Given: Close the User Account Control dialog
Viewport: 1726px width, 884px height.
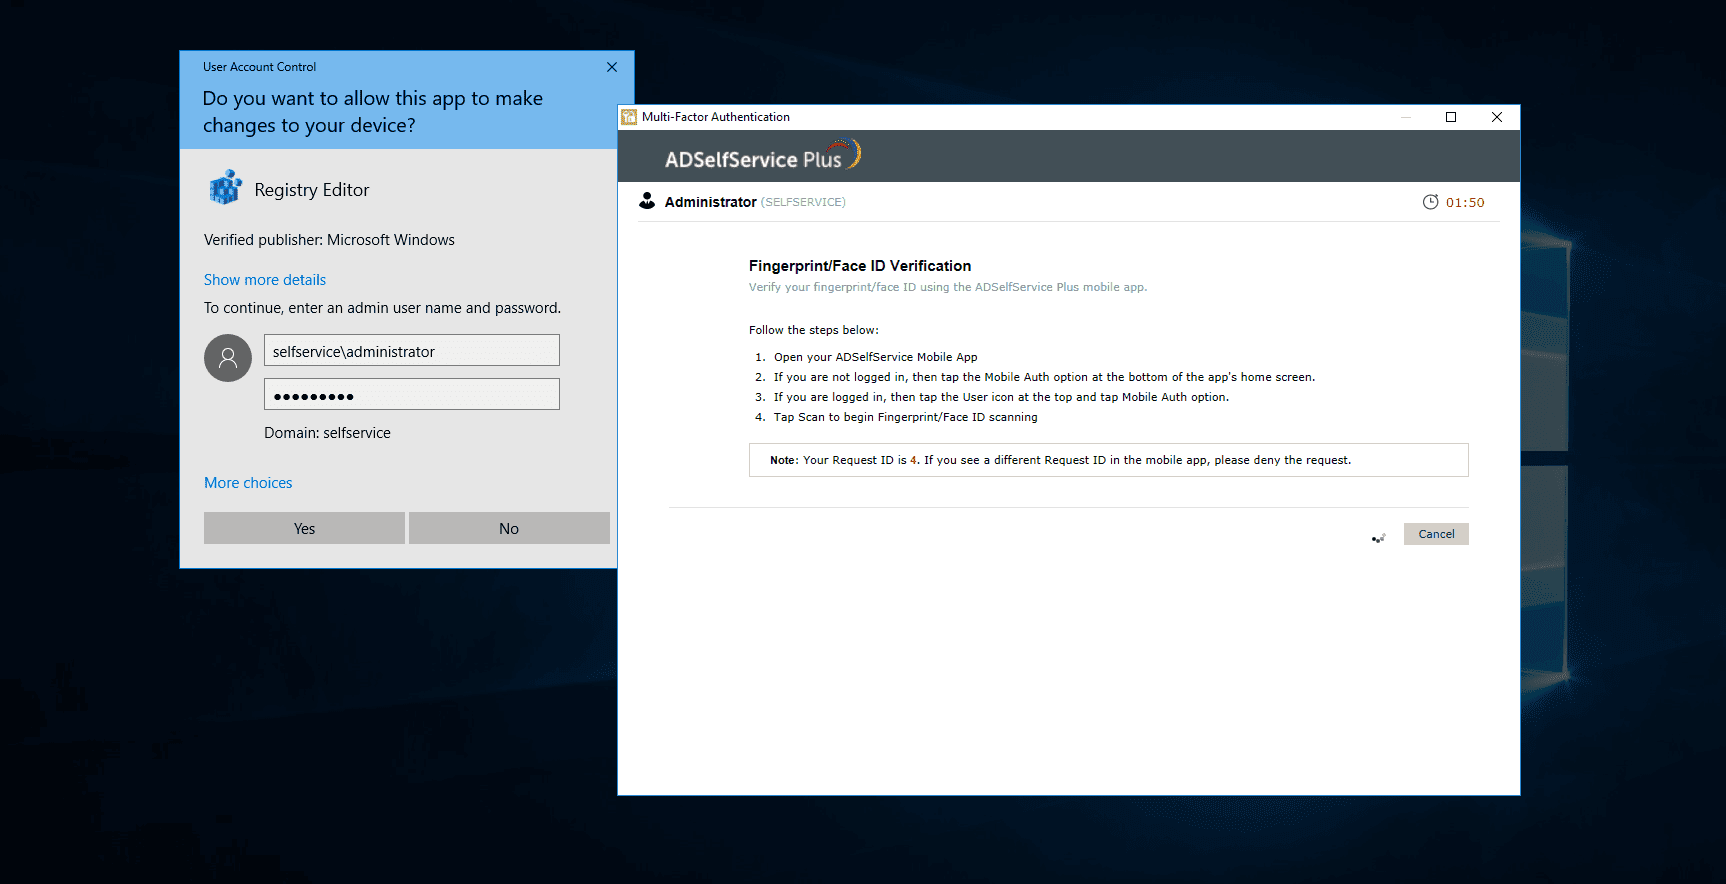Looking at the screenshot, I should (x=612, y=67).
